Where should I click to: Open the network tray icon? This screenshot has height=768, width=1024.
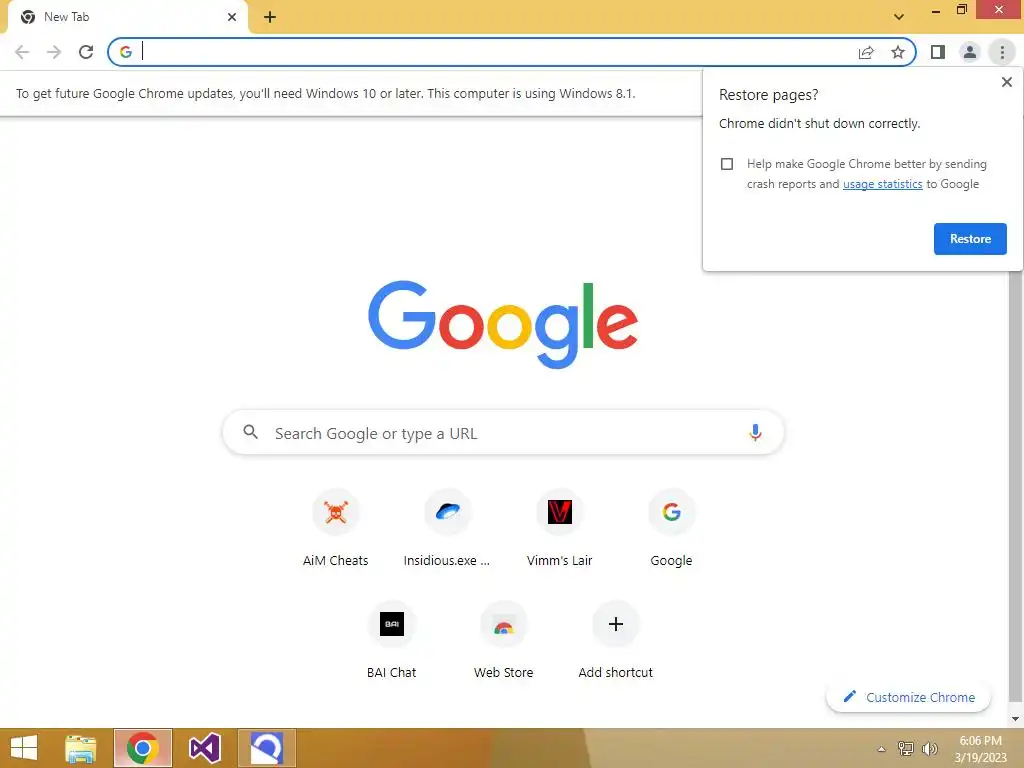pos(906,749)
